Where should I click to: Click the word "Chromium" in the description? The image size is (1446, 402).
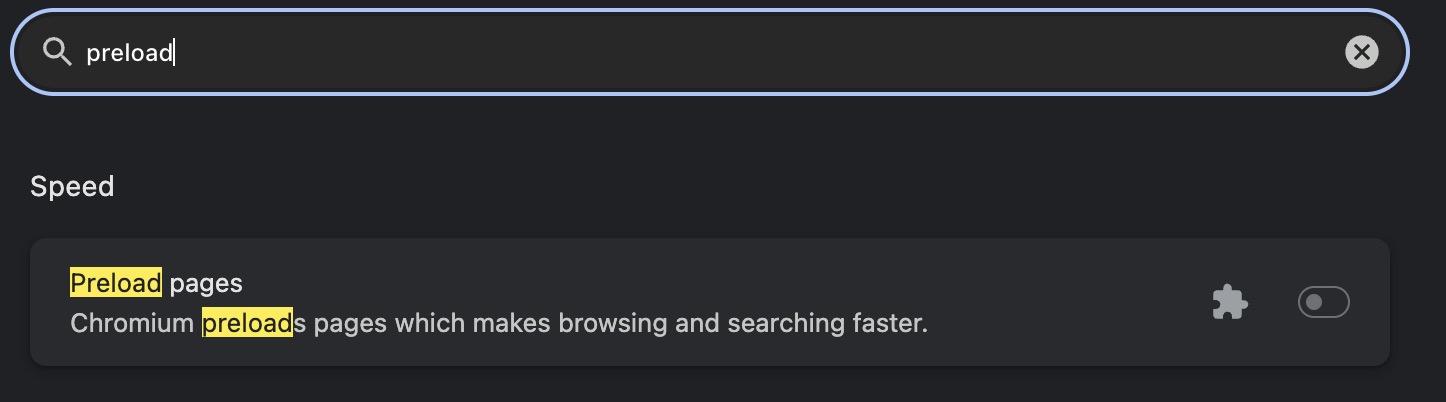pos(133,324)
